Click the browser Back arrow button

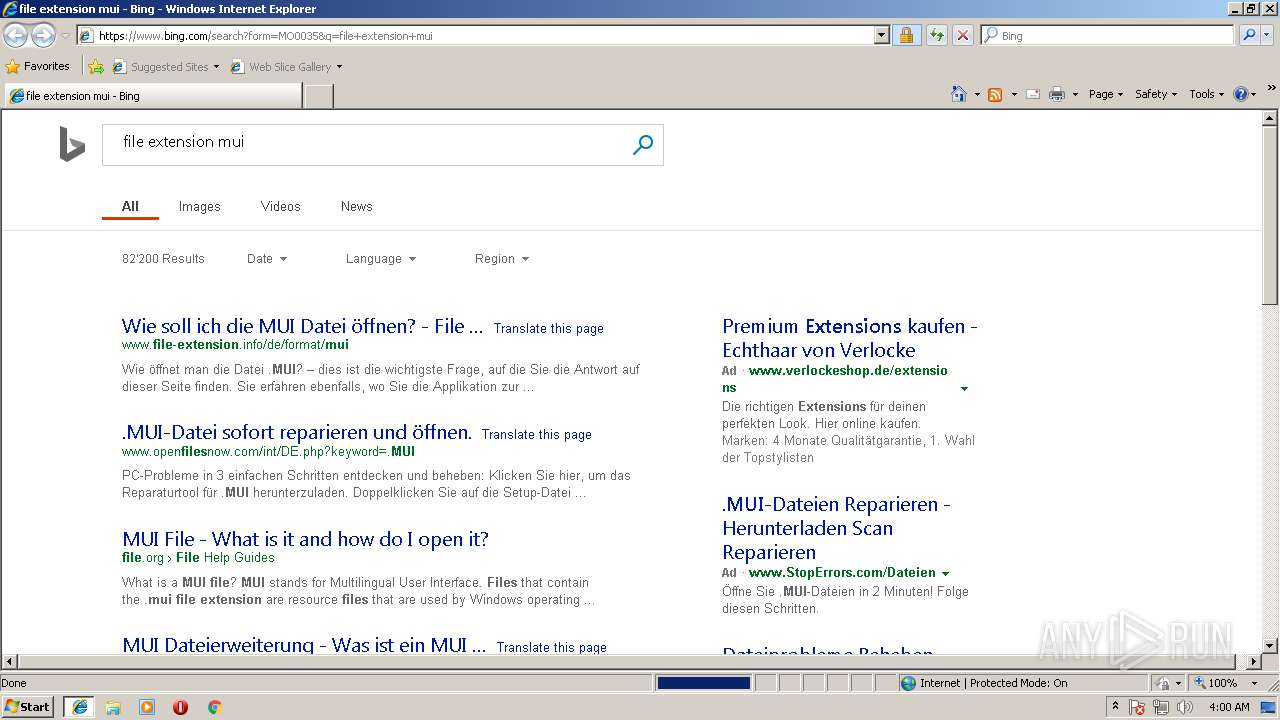tap(15, 36)
